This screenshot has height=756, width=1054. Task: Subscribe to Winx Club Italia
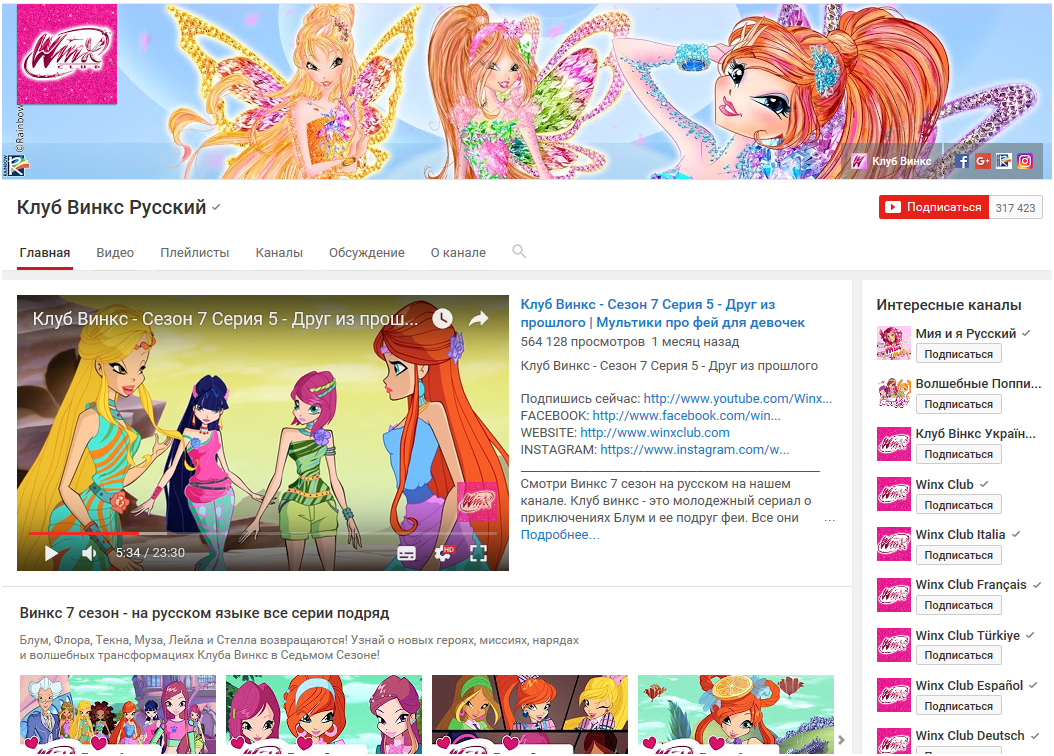(x=959, y=555)
